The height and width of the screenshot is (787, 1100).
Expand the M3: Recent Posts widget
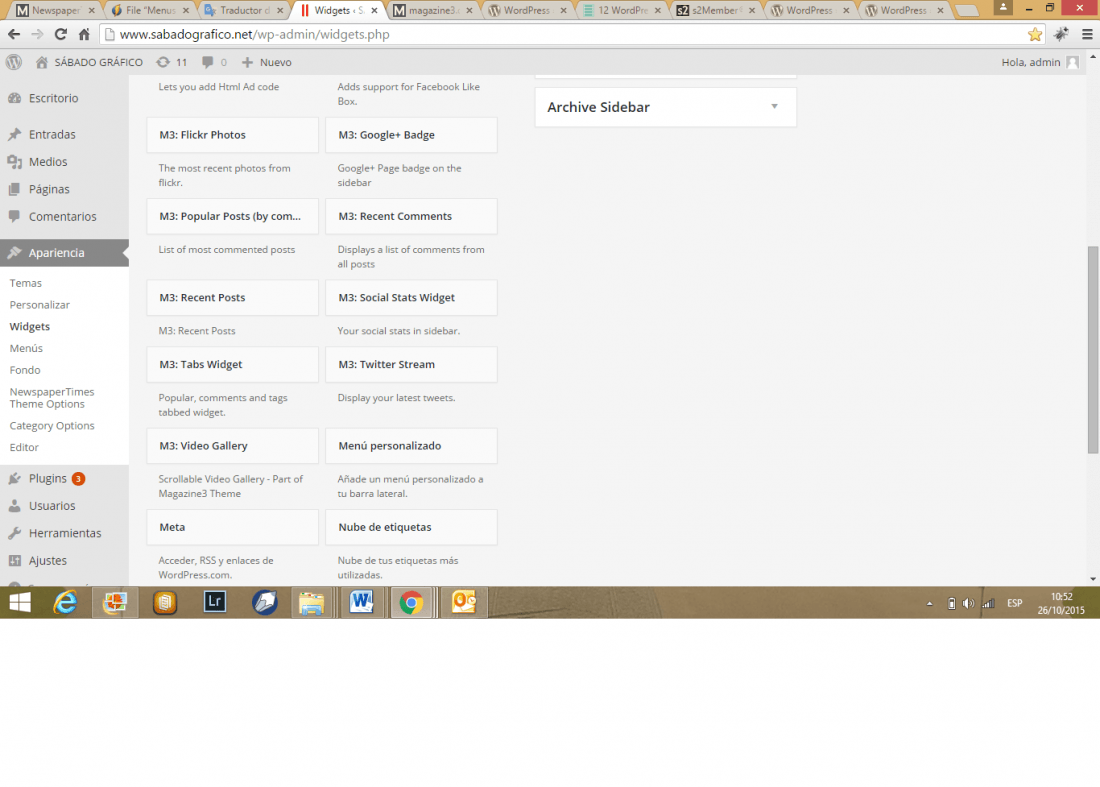[x=232, y=297]
